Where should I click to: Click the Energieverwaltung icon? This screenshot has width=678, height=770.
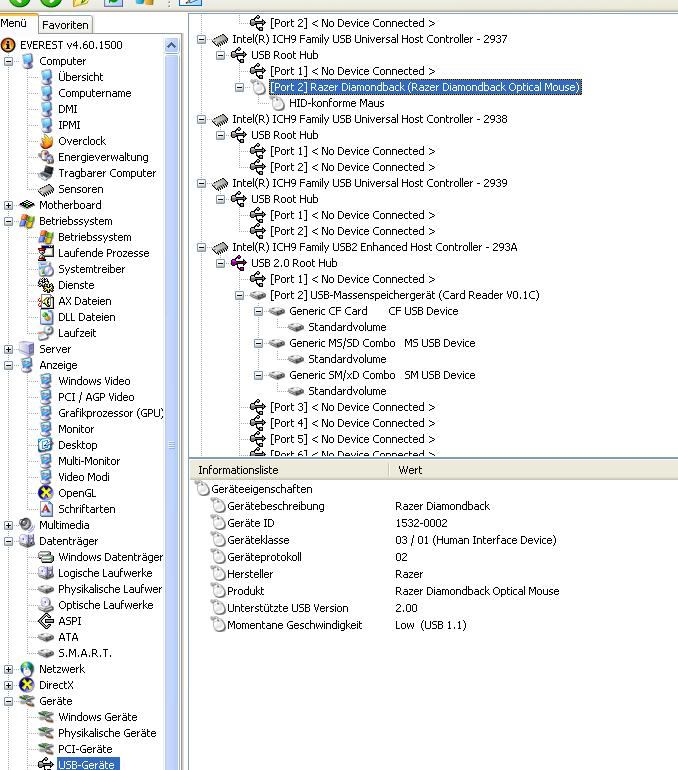[46, 157]
